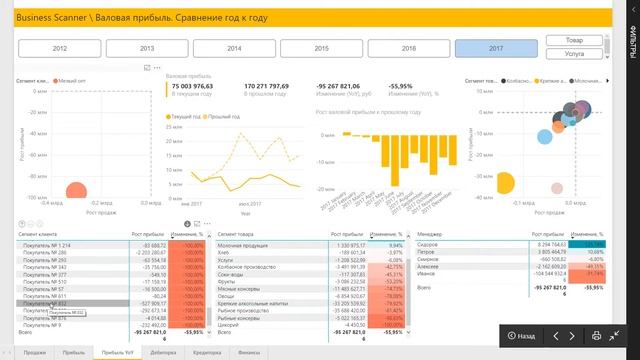Select manager Иванов row

[511, 276]
